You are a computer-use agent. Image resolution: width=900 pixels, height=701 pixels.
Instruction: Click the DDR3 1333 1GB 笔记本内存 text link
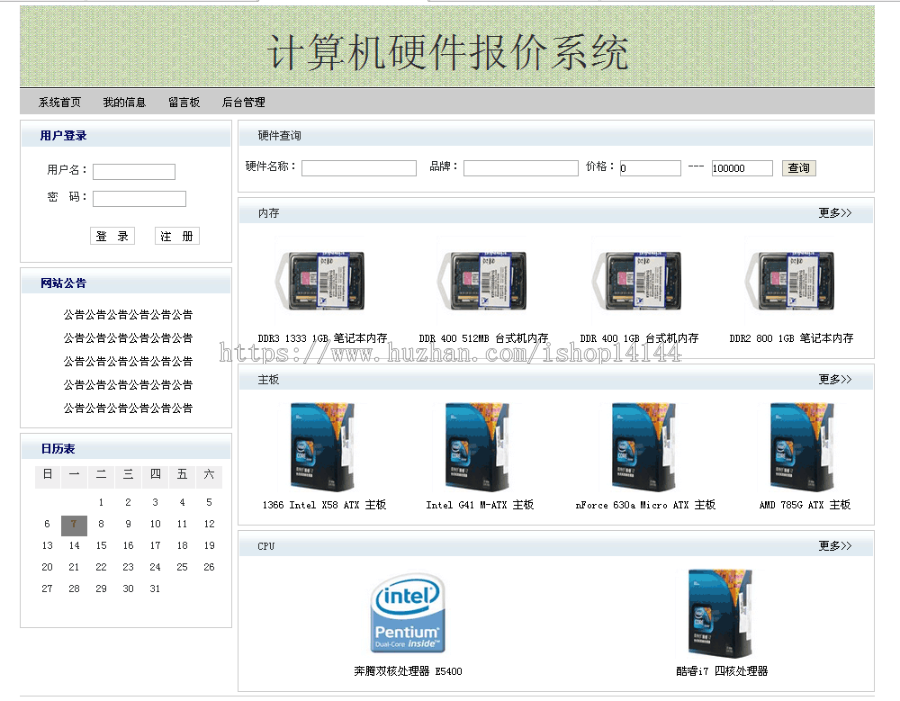click(x=323, y=338)
